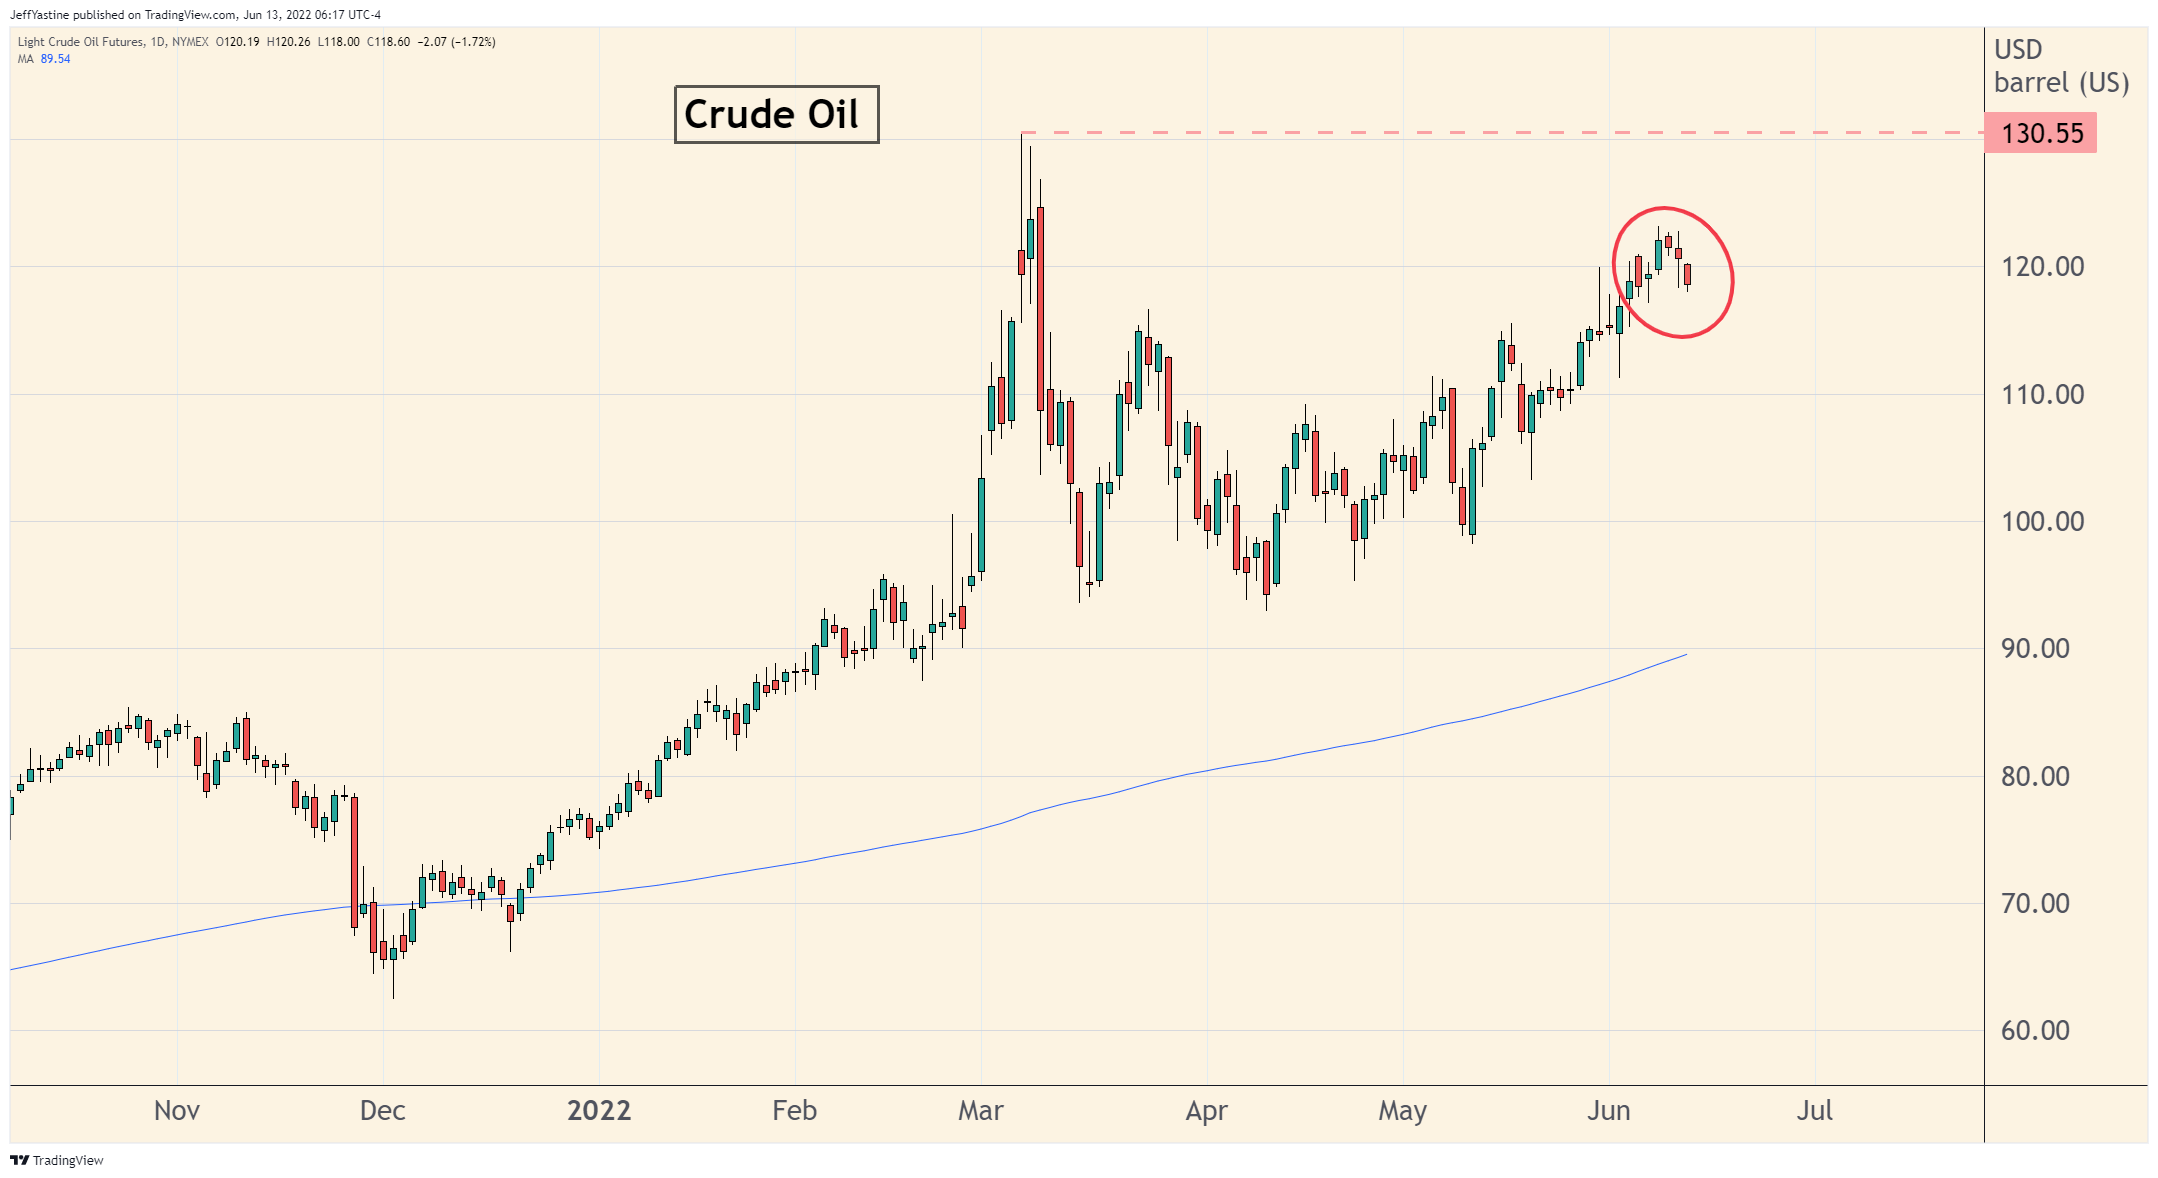Viewport: 2158px width, 1178px height.
Task: Click the Jul label on time axis
Action: point(1814,1111)
